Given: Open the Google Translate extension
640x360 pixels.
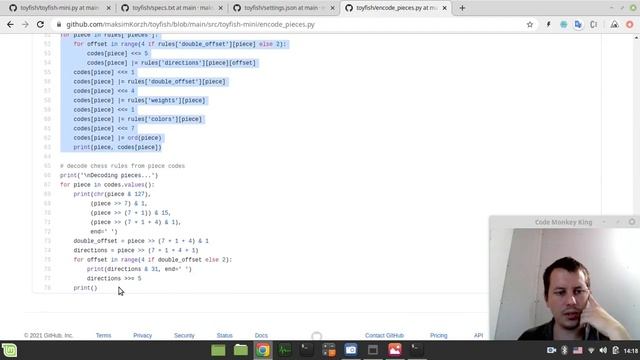Looking at the screenshot, I should coord(578,24).
